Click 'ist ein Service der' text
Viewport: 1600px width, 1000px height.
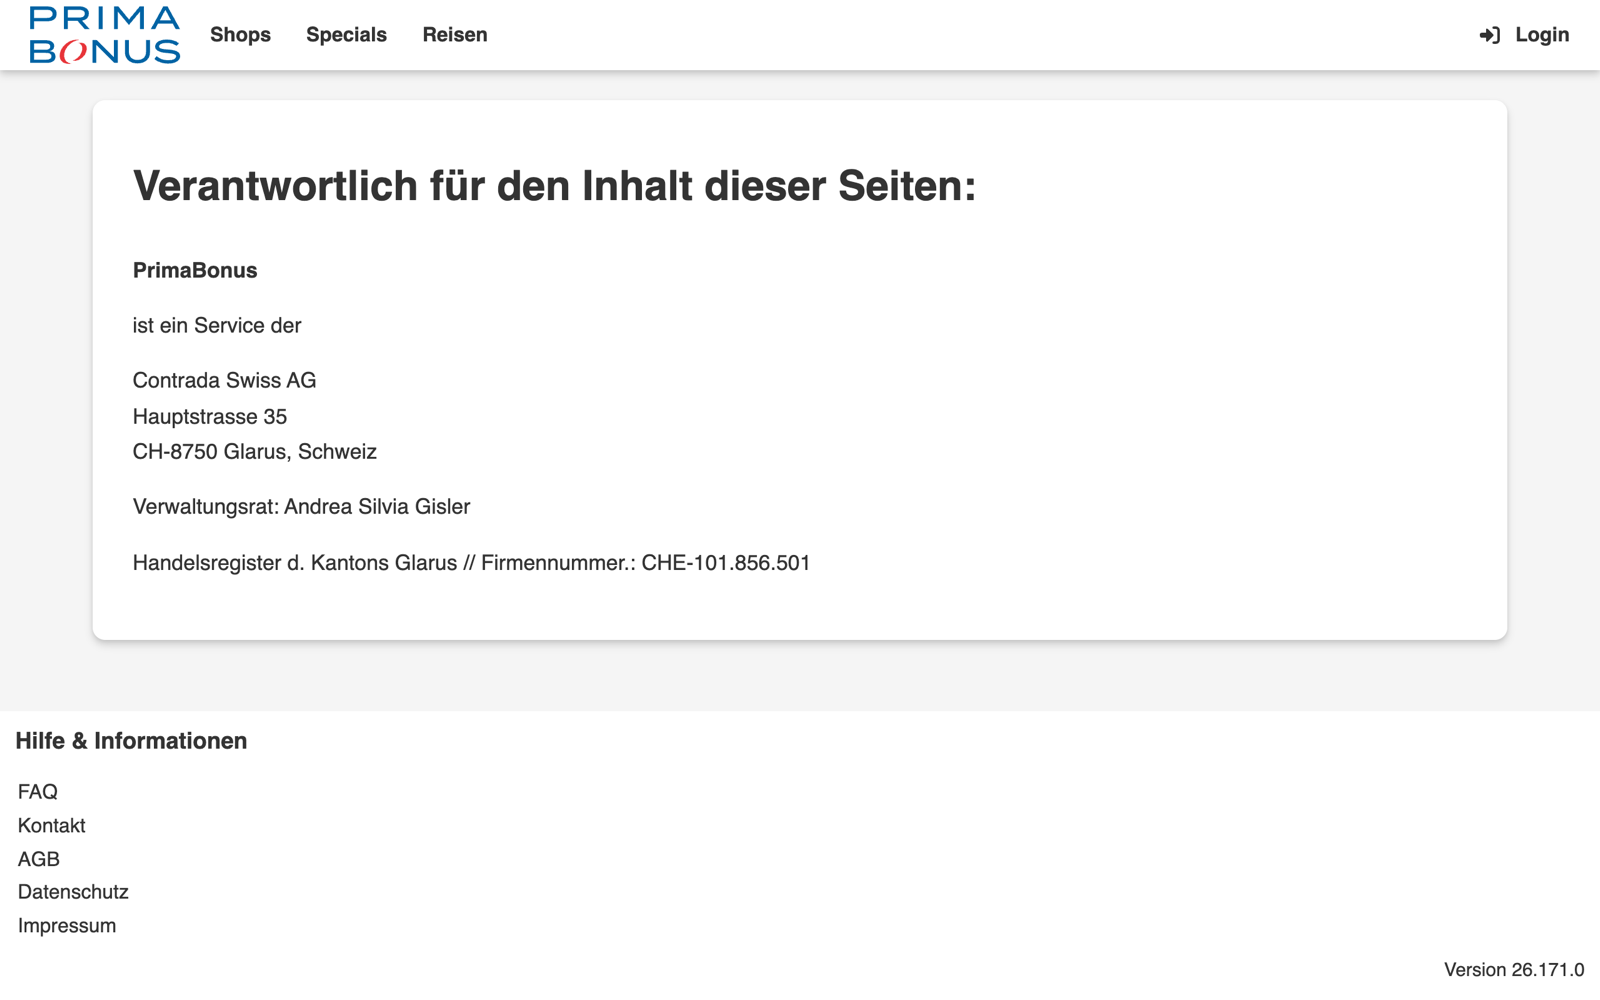(217, 326)
